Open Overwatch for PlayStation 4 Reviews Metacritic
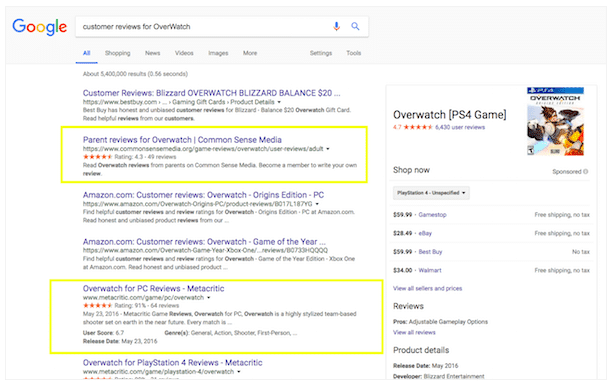The height and width of the screenshot is (392, 616). (x=172, y=363)
